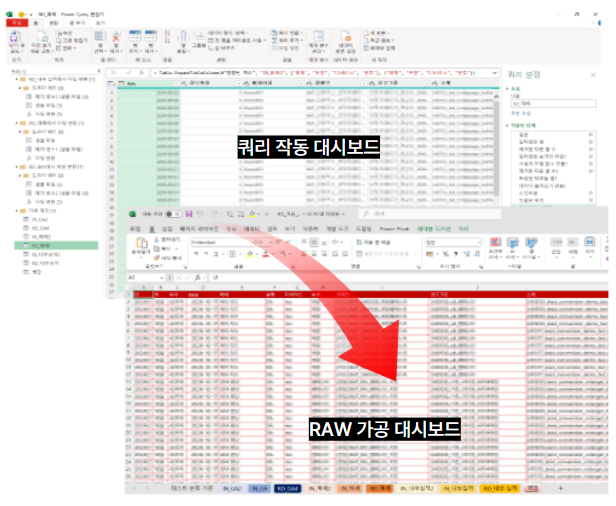Open the Table Design tab in Excel
This screenshot has height=506, width=616.
click(x=434, y=229)
